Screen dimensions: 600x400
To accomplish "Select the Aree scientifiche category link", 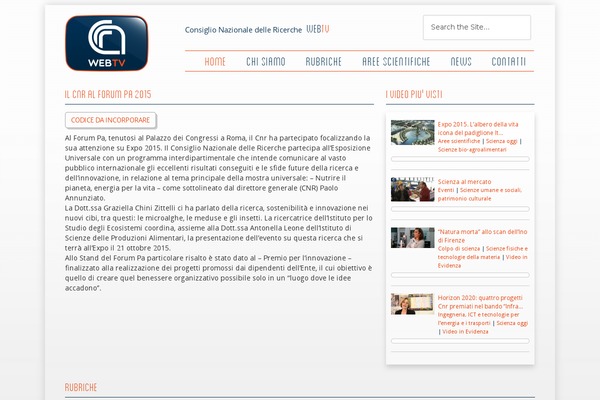I will (459, 141).
